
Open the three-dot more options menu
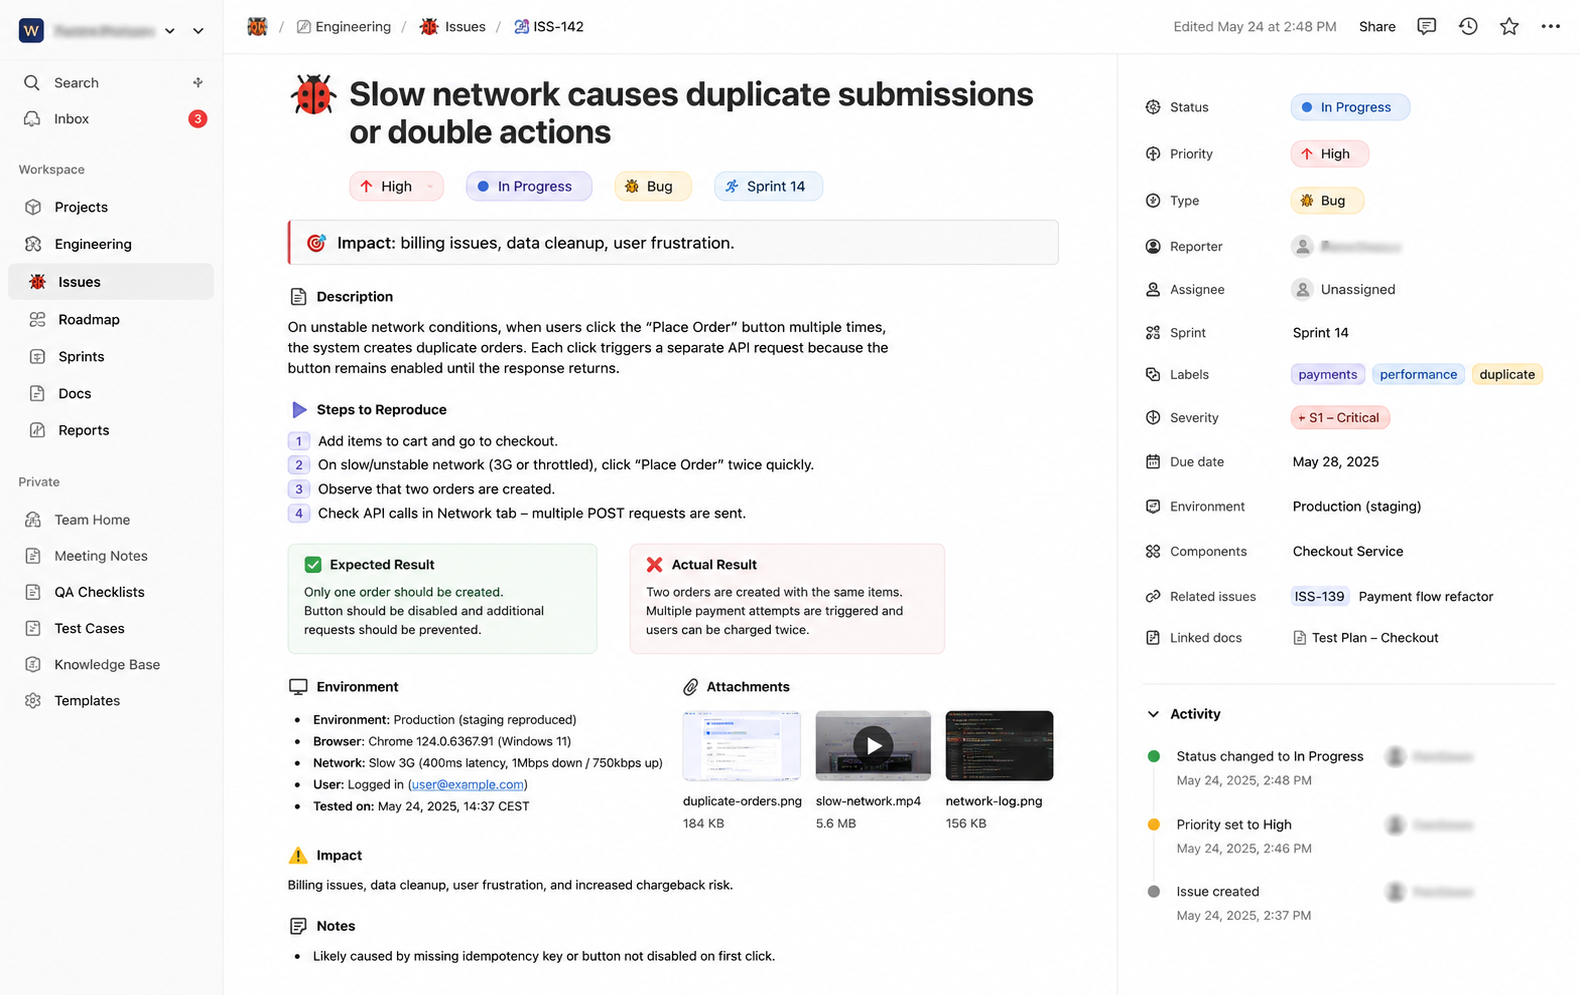(x=1550, y=27)
